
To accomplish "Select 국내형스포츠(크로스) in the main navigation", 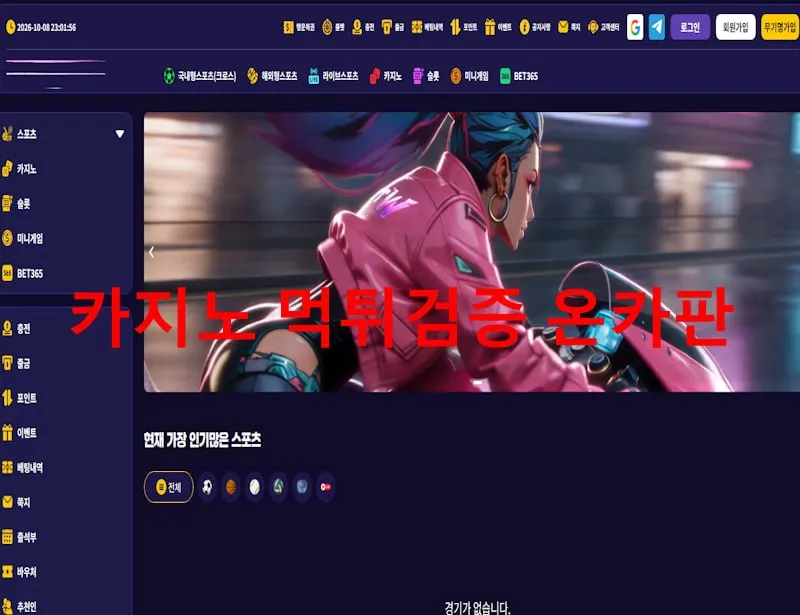I will pyautogui.click(x=199, y=76).
